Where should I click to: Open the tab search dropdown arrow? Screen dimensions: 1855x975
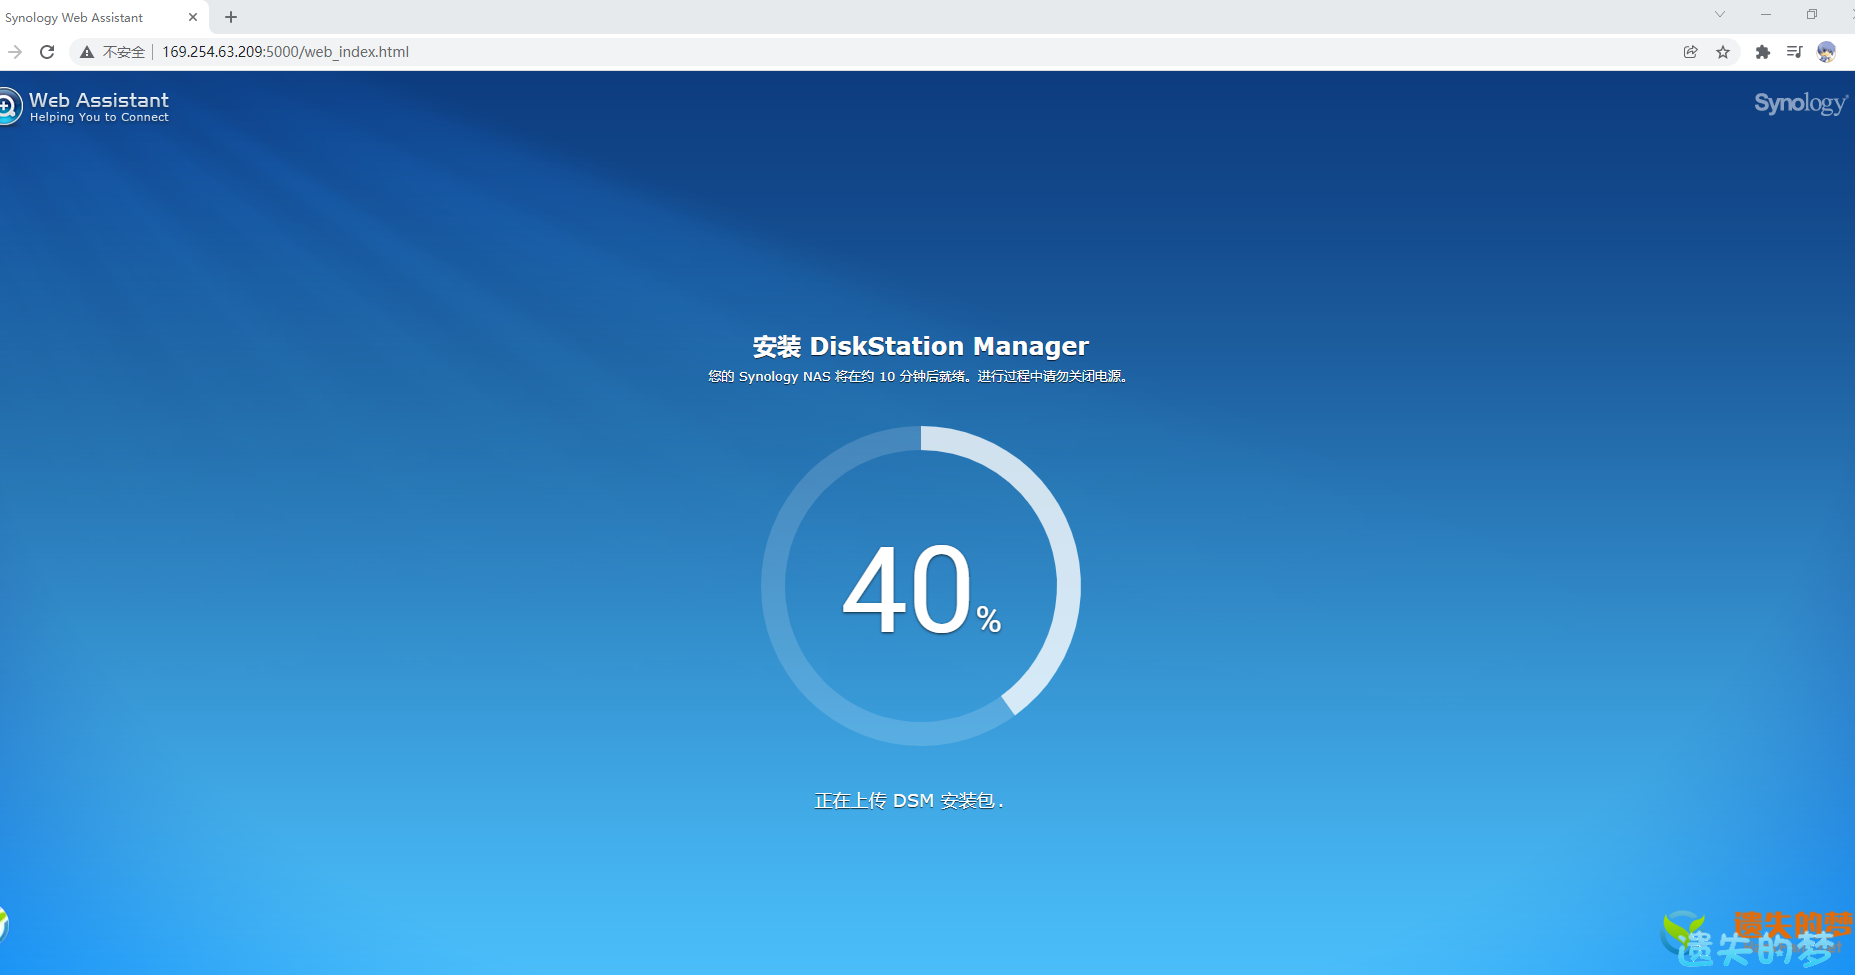coord(1720,14)
